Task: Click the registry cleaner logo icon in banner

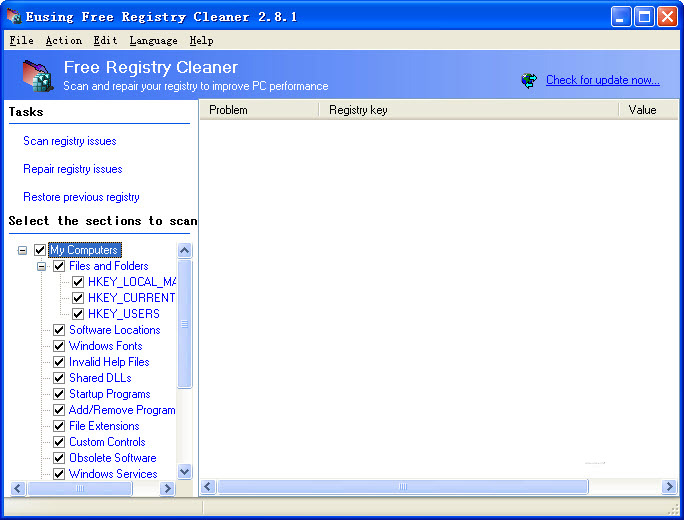Action: pyautogui.click(x=34, y=76)
